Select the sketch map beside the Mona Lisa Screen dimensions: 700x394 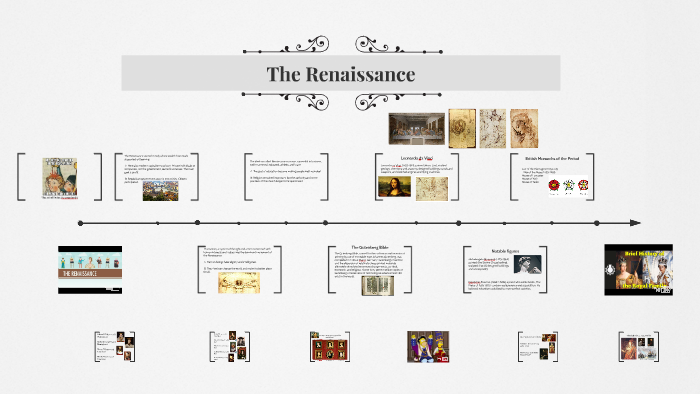tap(432, 188)
